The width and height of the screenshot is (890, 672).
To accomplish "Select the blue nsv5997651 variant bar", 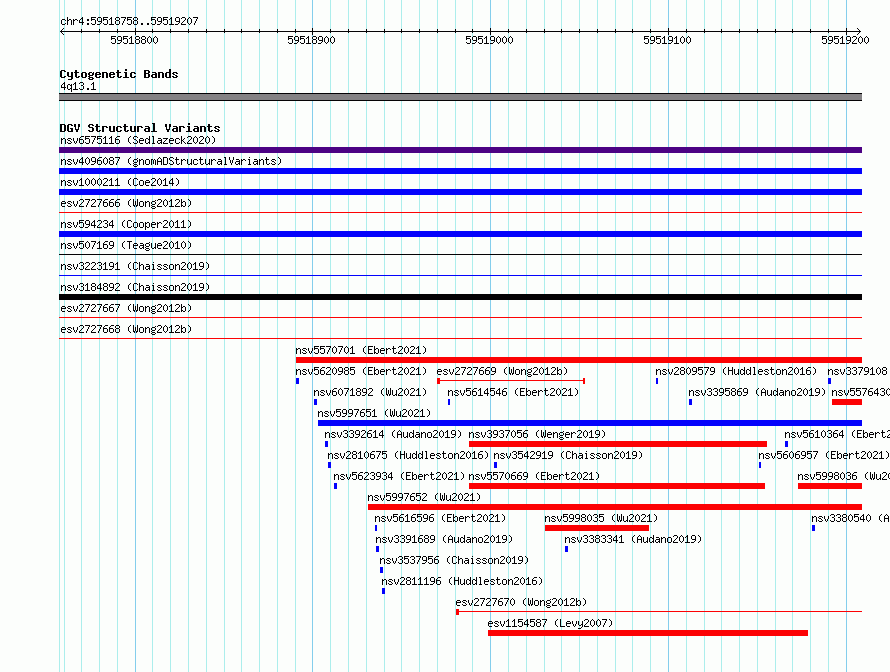I will pyautogui.click(x=590, y=423).
